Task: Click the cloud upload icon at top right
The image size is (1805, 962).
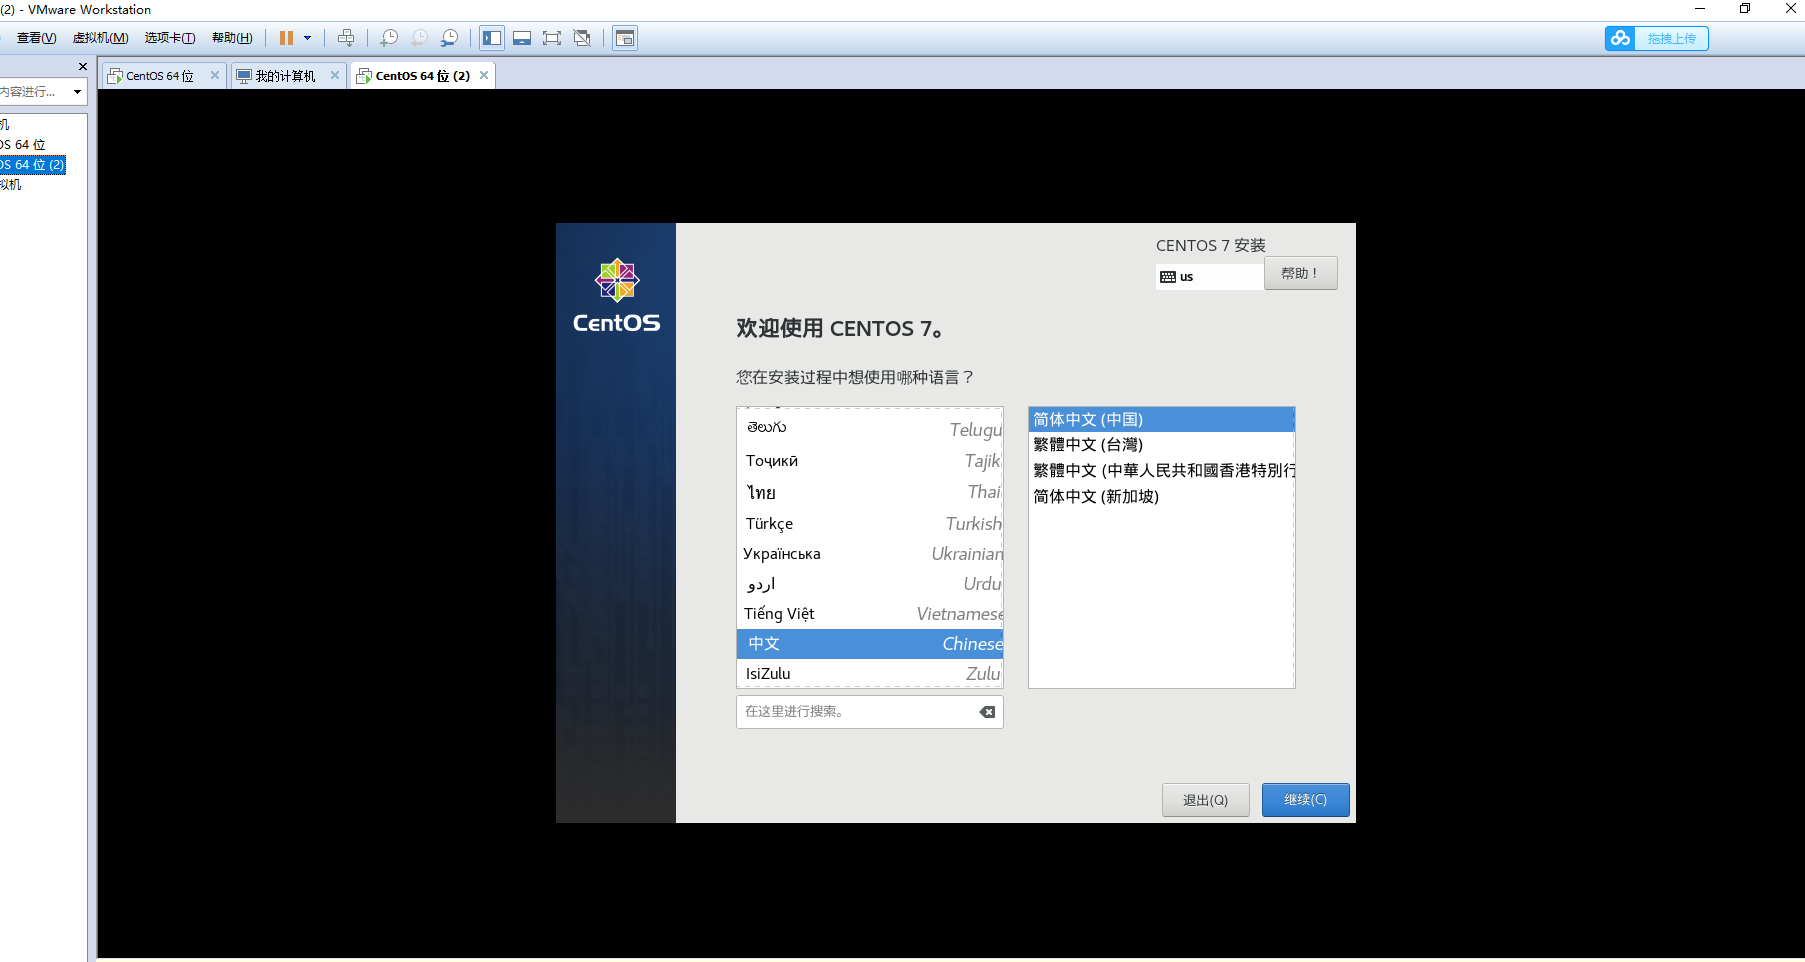Action: (x=1620, y=38)
